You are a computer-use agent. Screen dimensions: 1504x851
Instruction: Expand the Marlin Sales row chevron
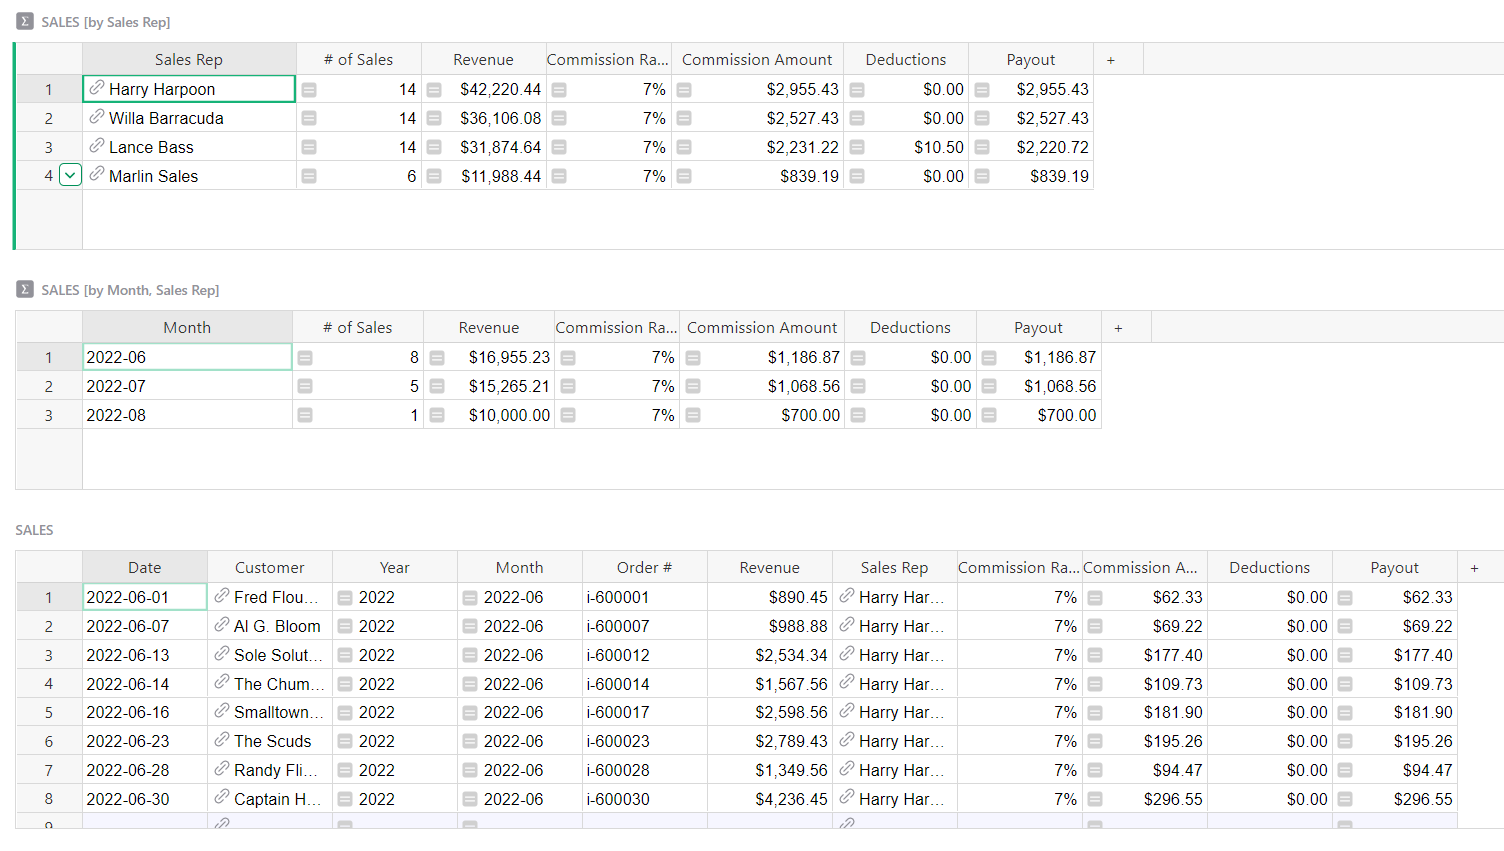70,174
